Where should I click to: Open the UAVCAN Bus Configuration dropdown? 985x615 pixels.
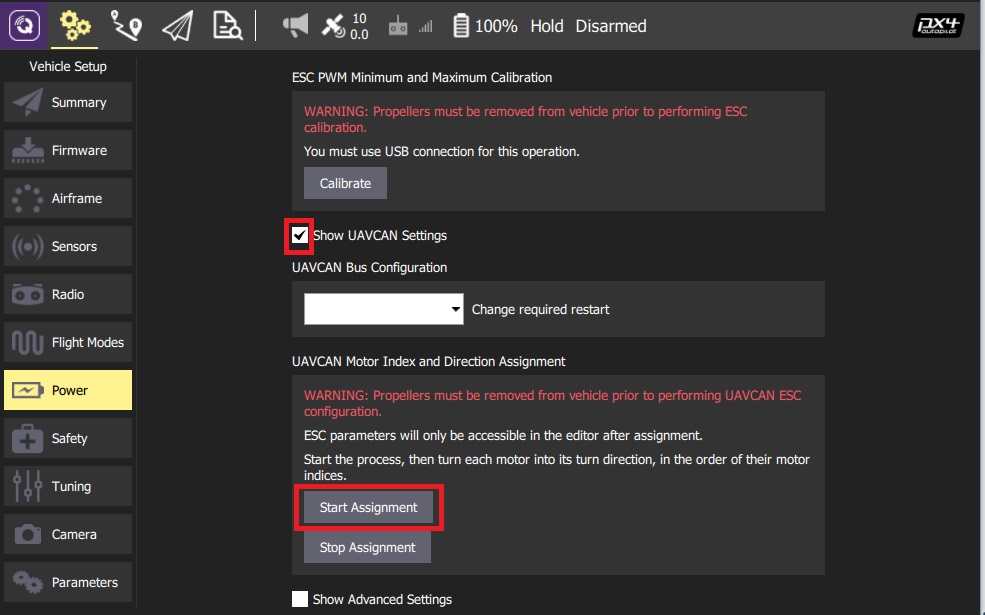point(383,308)
